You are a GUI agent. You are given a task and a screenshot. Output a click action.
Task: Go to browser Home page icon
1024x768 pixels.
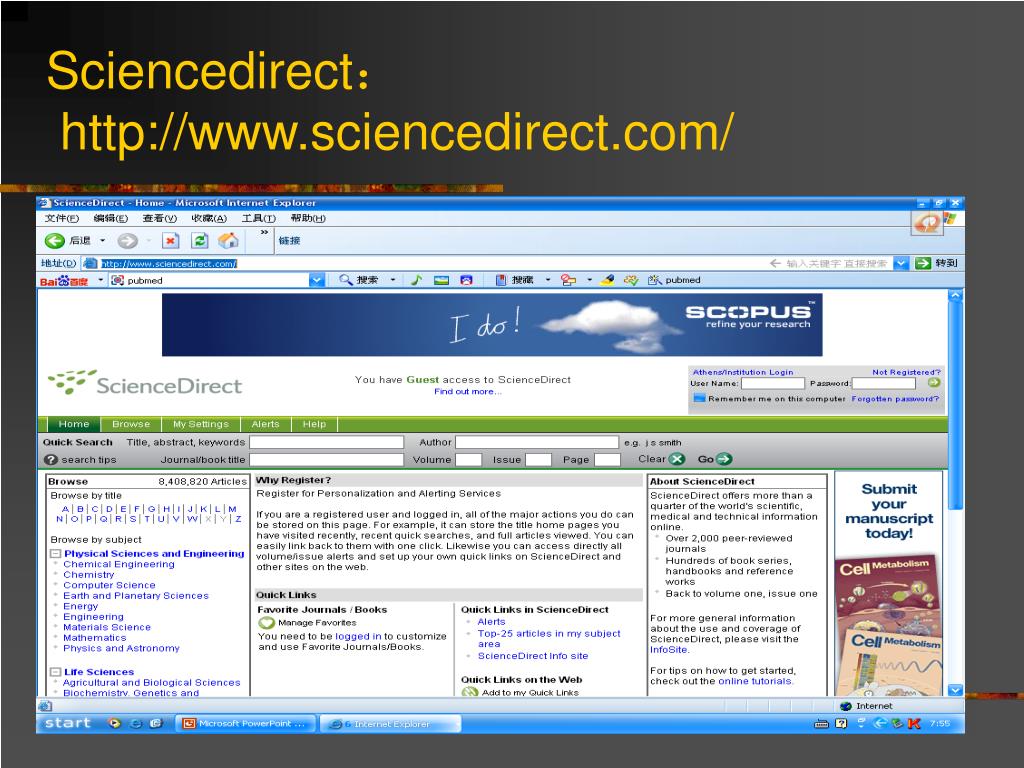point(228,241)
